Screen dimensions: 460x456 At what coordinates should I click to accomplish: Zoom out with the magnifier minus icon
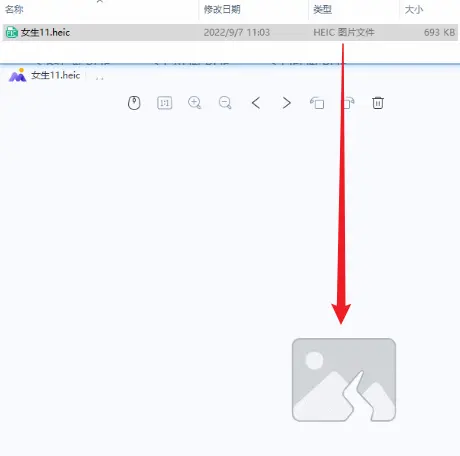pos(225,103)
